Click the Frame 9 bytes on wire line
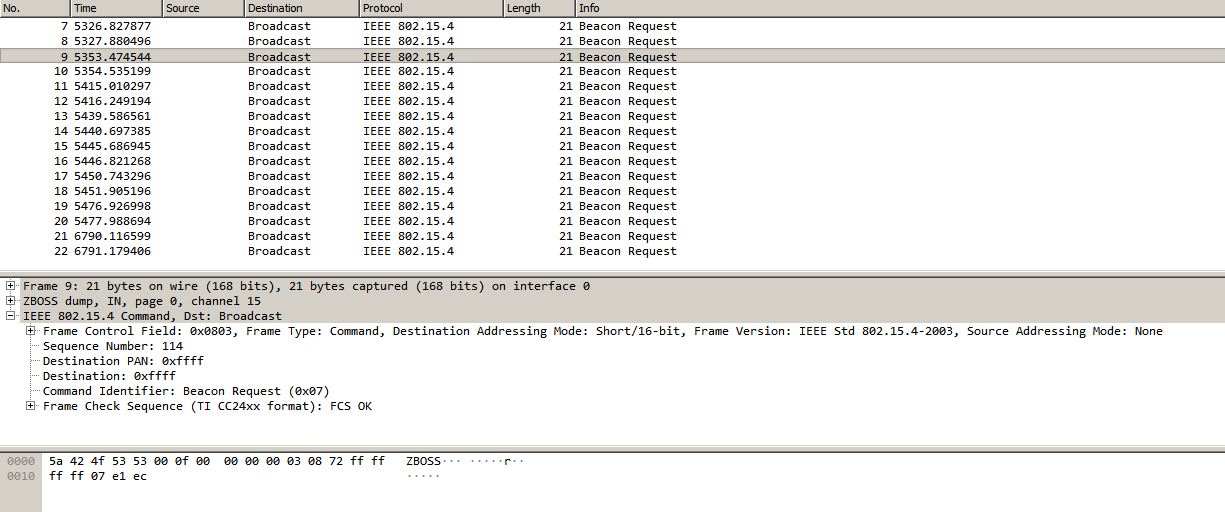Image resolution: width=1225 pixels, height=512 pixels. [x=306, y=286]
